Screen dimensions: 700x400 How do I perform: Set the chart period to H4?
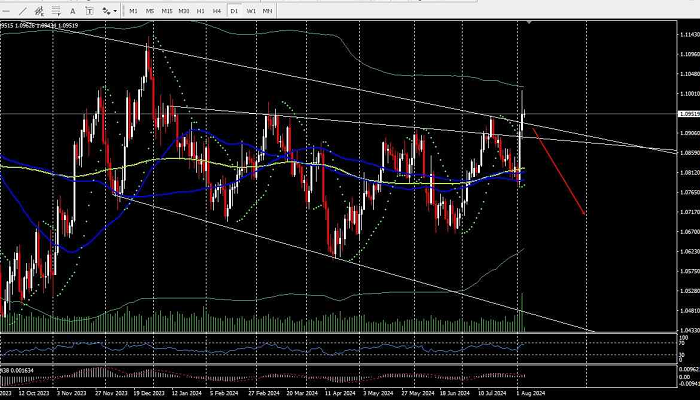[x=216, y=10]
